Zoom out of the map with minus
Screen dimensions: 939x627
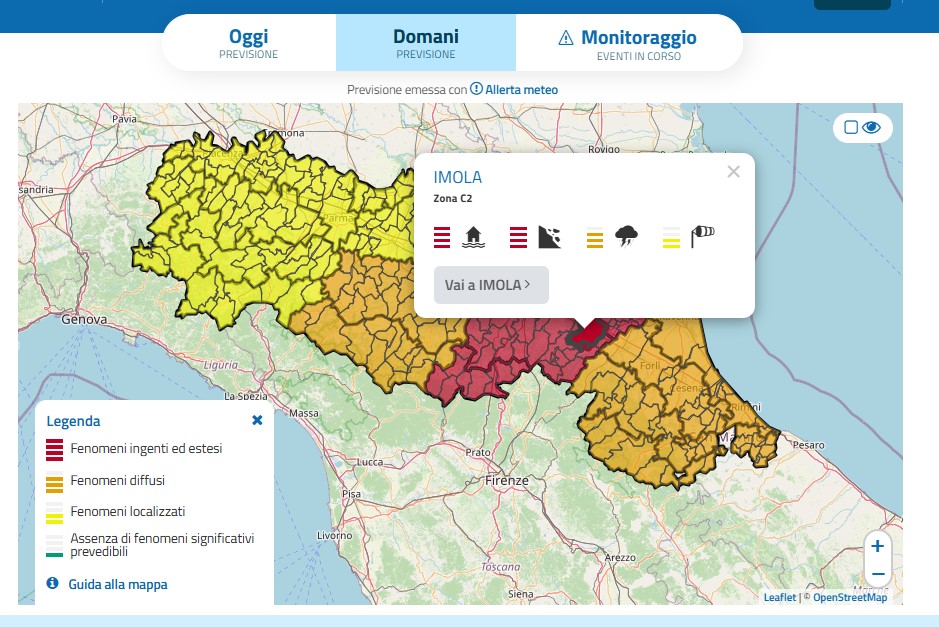[x=878, y=574]
